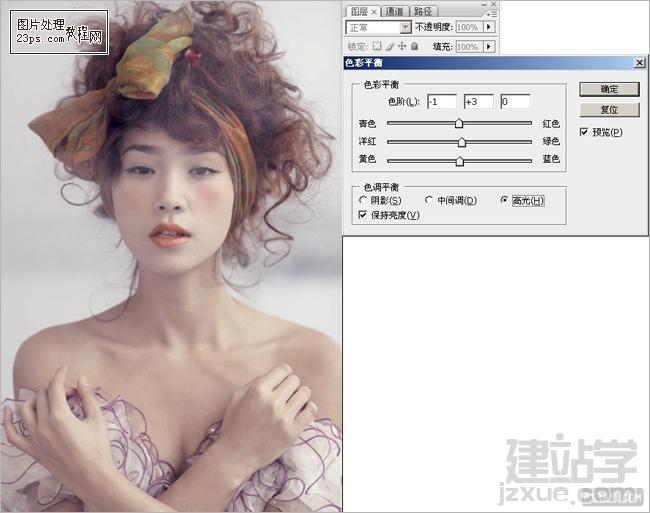
Task: Click the 青色-红色 slider handle
Action: (x=459, y=123)
